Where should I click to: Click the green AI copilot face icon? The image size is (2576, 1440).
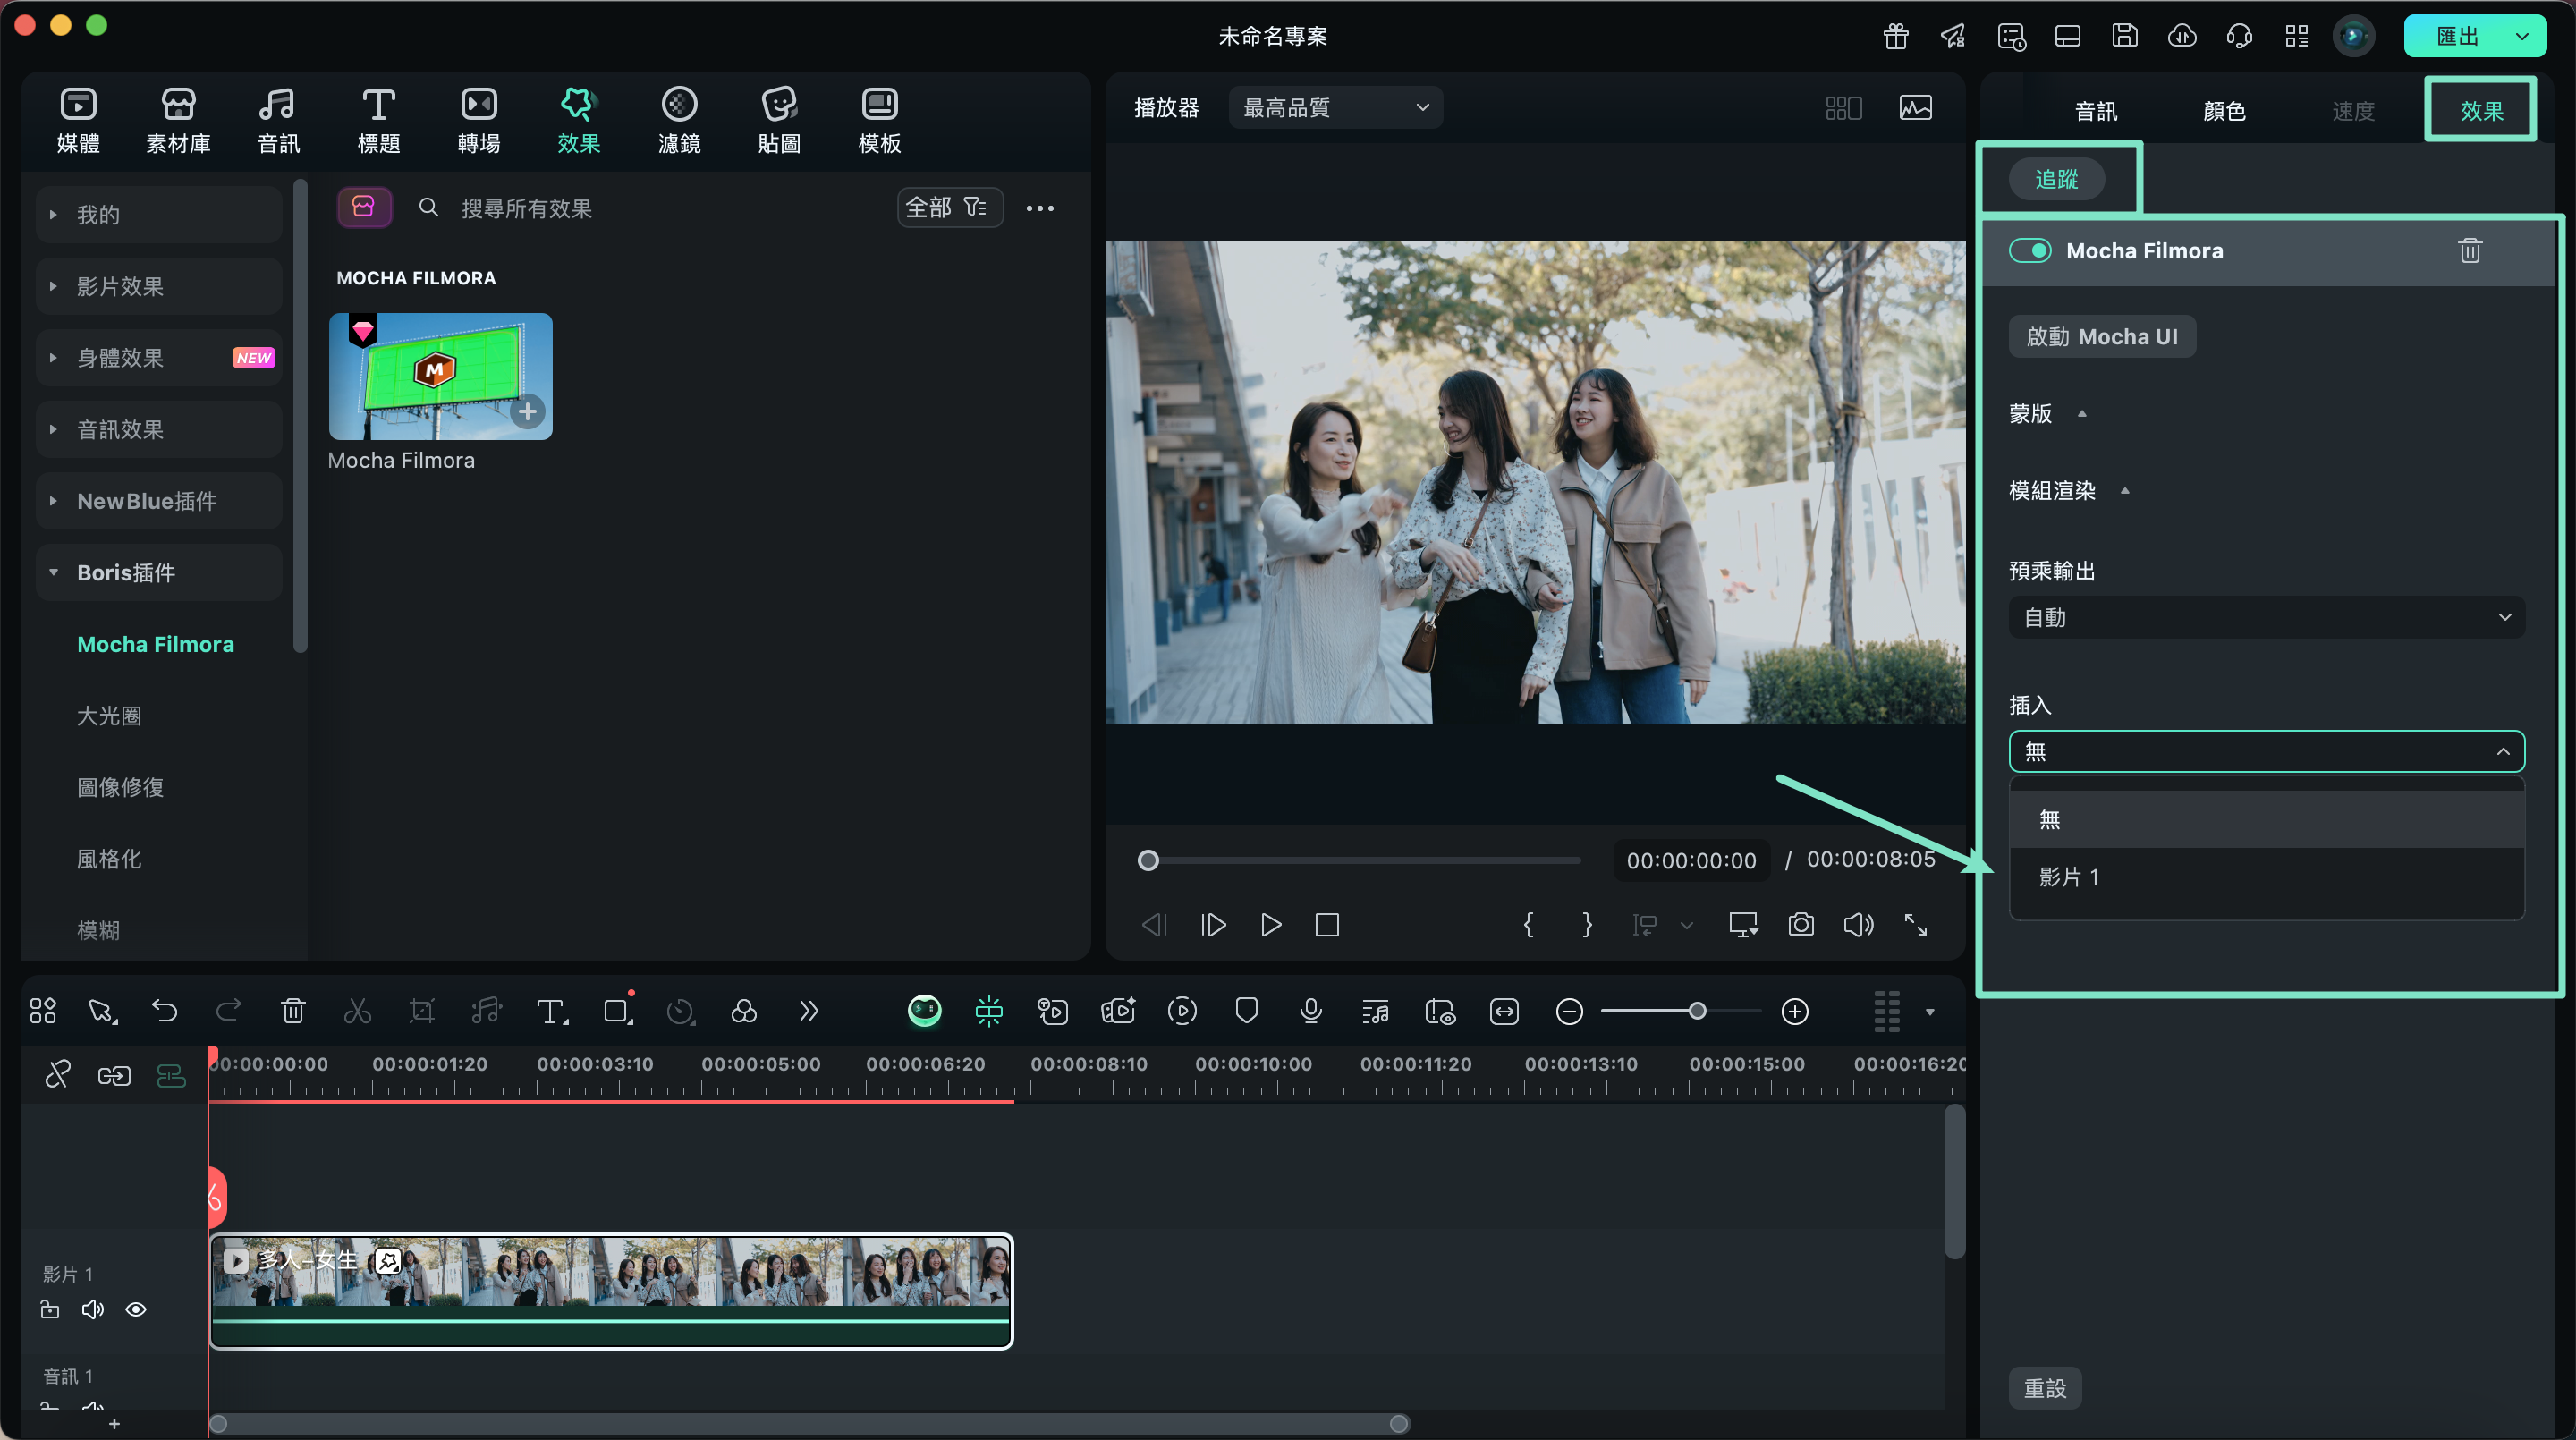[x=924, y=1011]
